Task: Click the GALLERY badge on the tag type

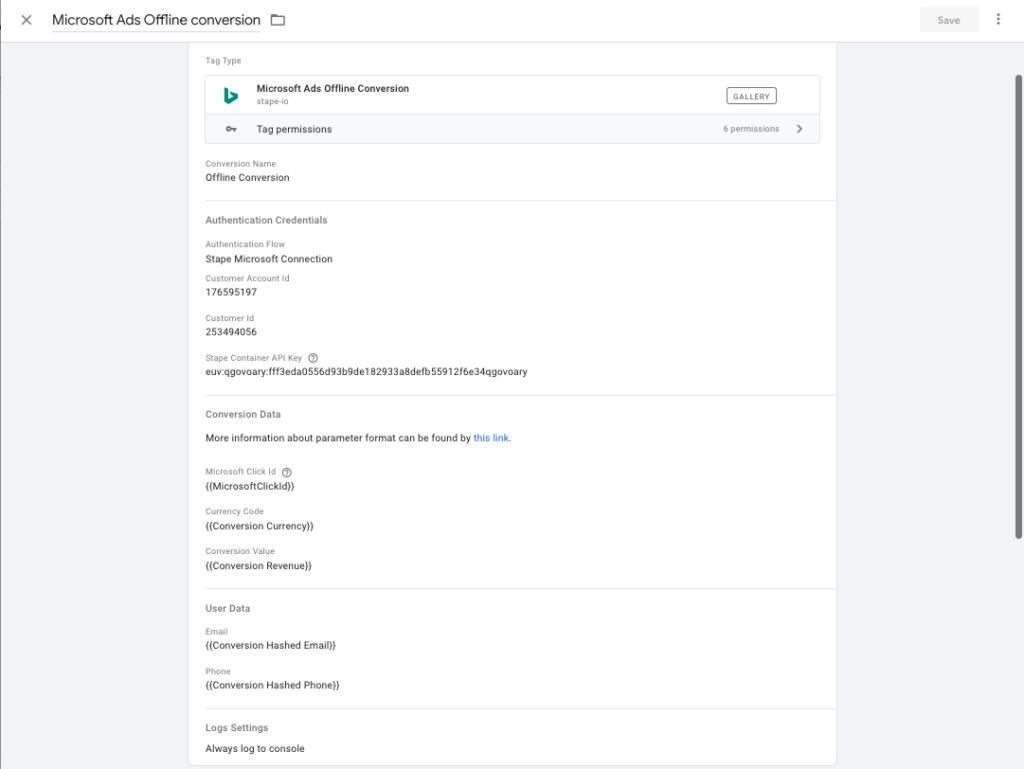Action: (751, 96)
